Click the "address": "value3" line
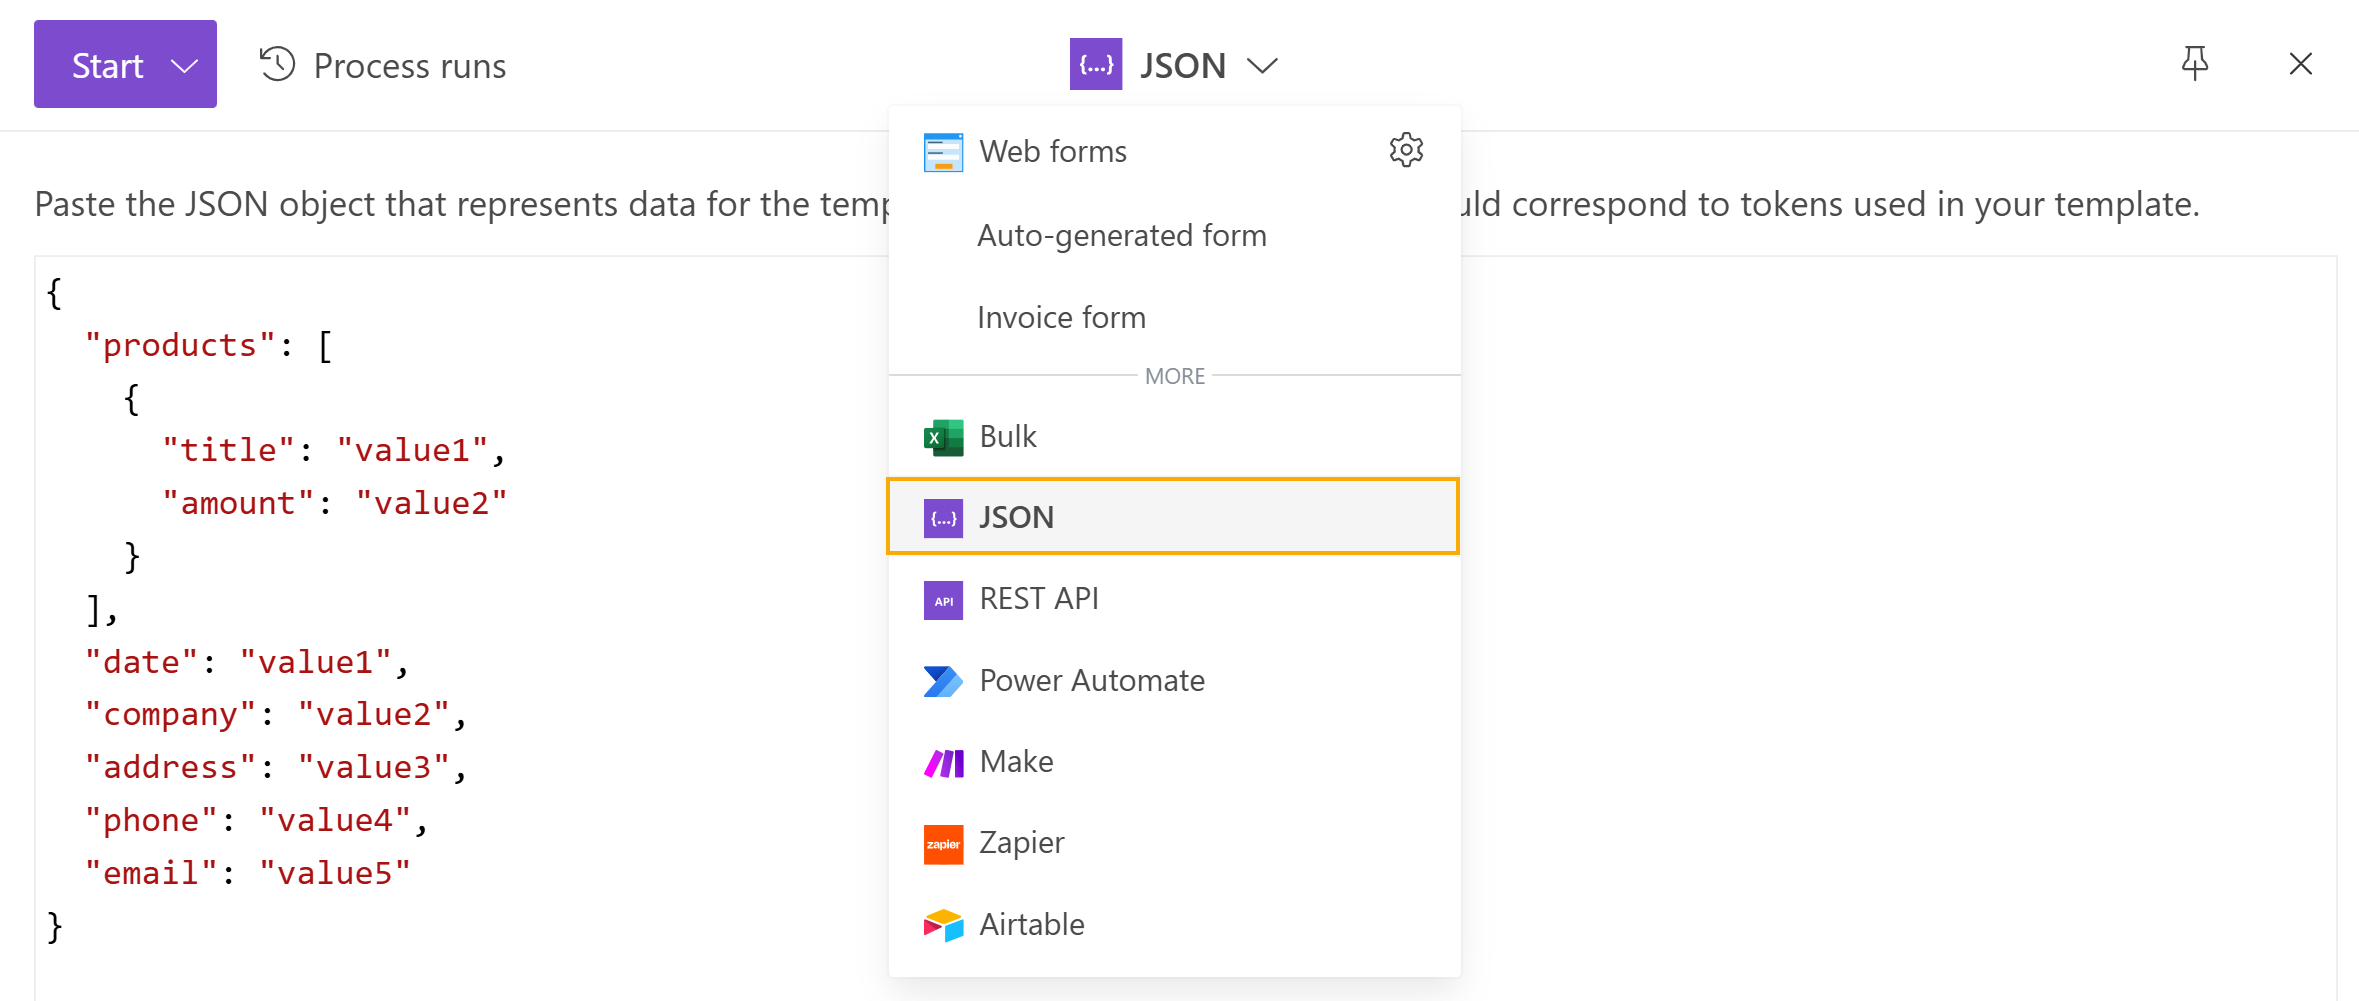Image resolution: width=2359 pixels, height=1001 pixels. pyautogui.click(x=276, y=767)
